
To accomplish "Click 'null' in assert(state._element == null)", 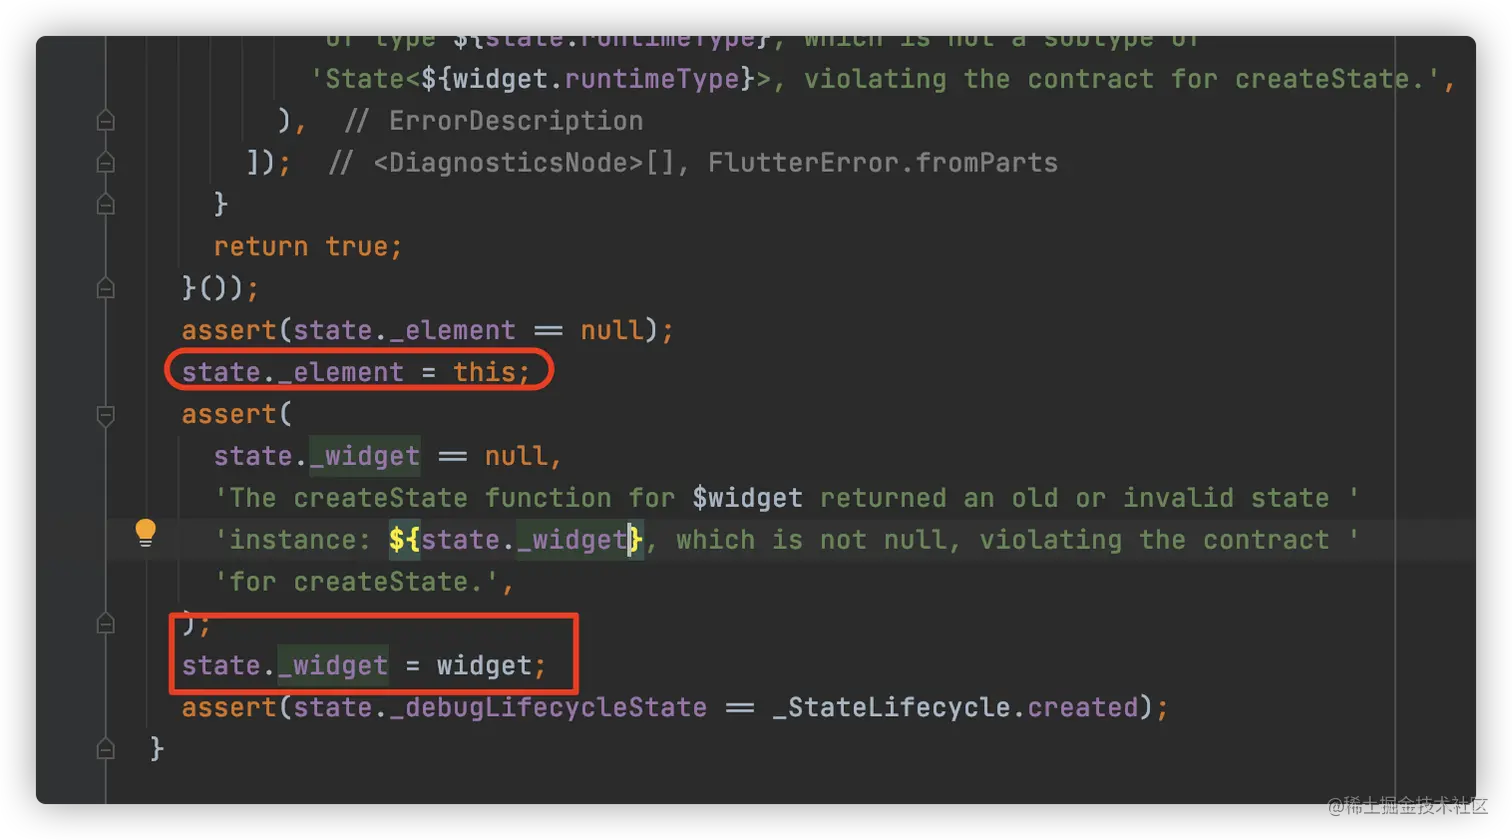I will click(x=612, y=330).
